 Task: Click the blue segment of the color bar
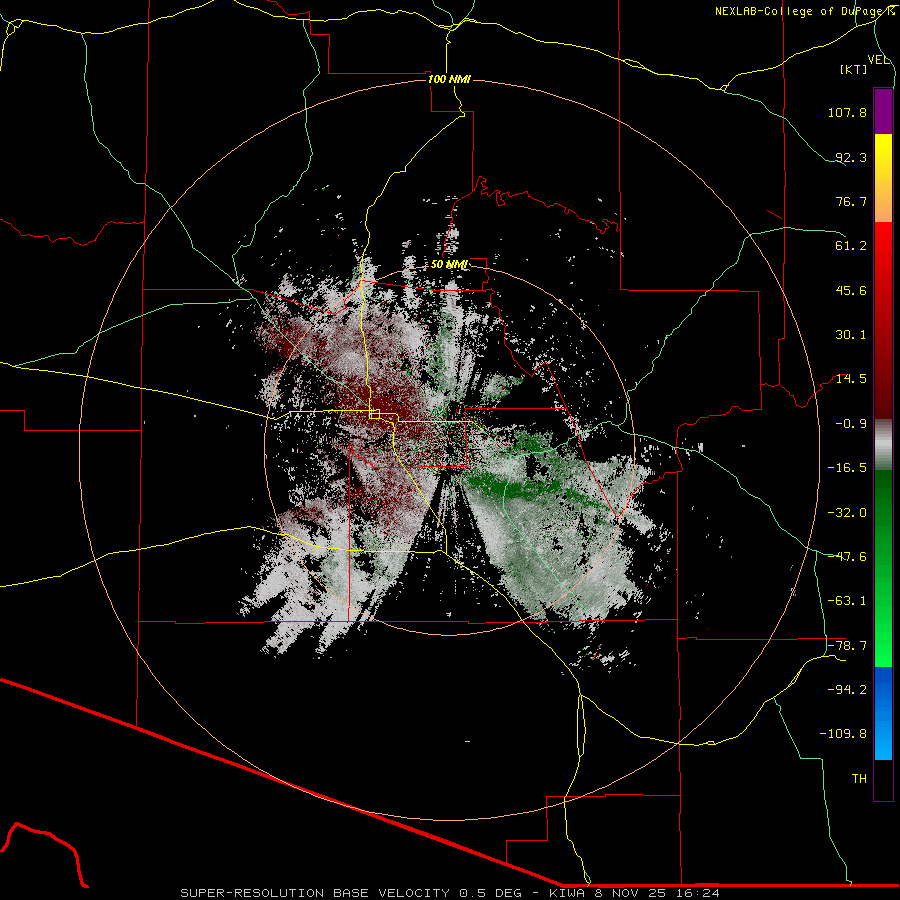pos(883,713)
